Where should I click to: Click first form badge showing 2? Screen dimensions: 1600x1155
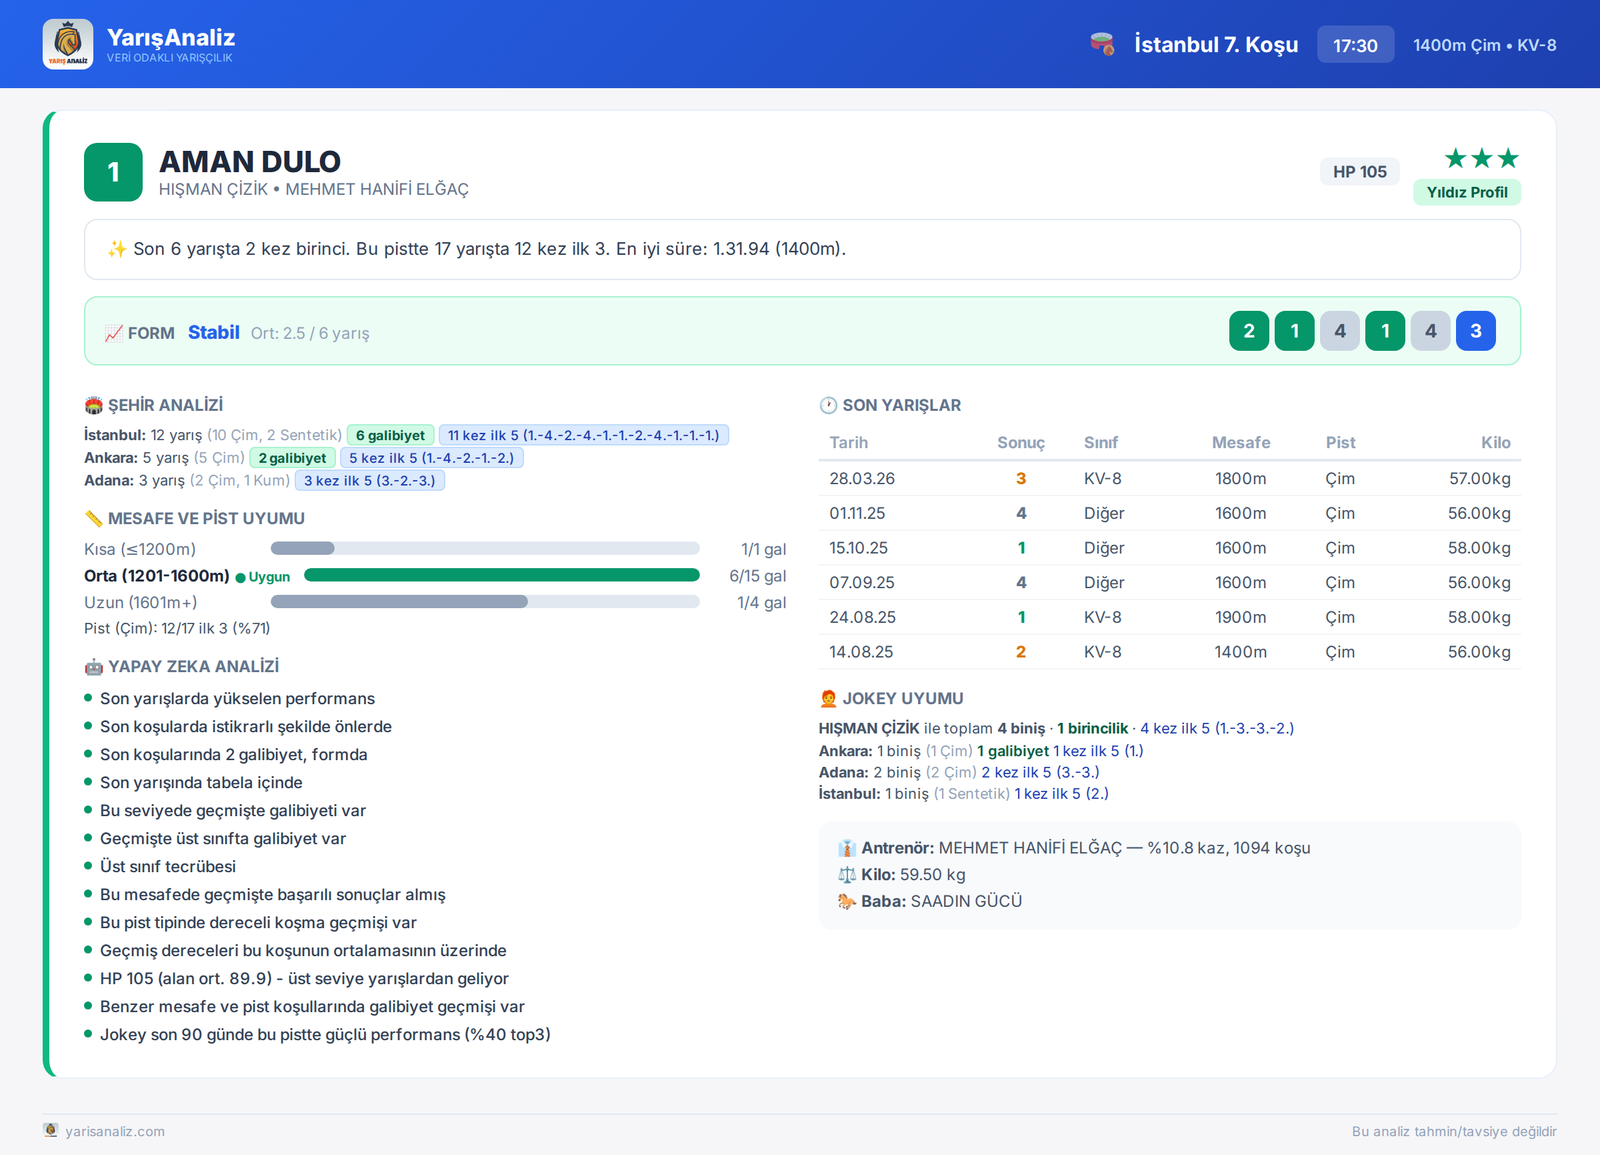pyautogui.click(x=1249, y=331)
